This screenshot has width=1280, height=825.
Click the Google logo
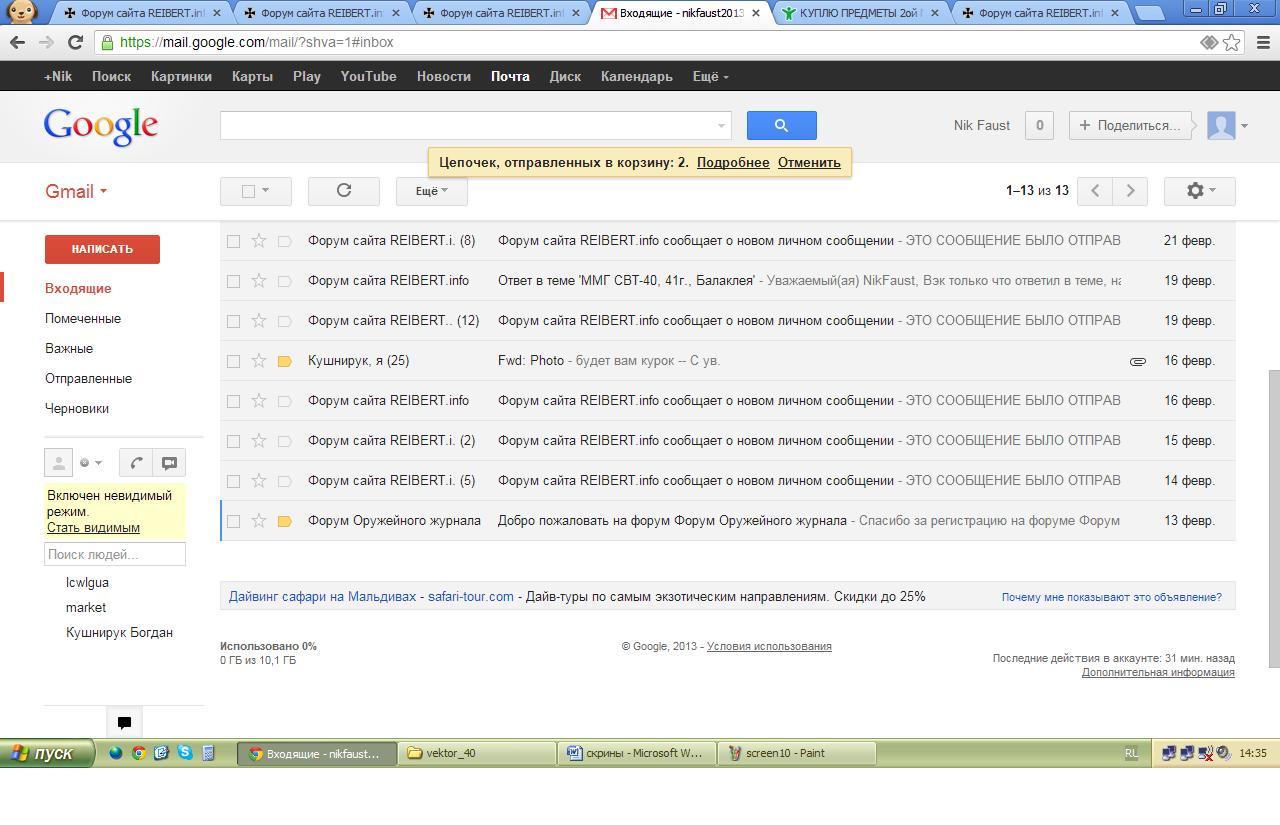(100, 127)
